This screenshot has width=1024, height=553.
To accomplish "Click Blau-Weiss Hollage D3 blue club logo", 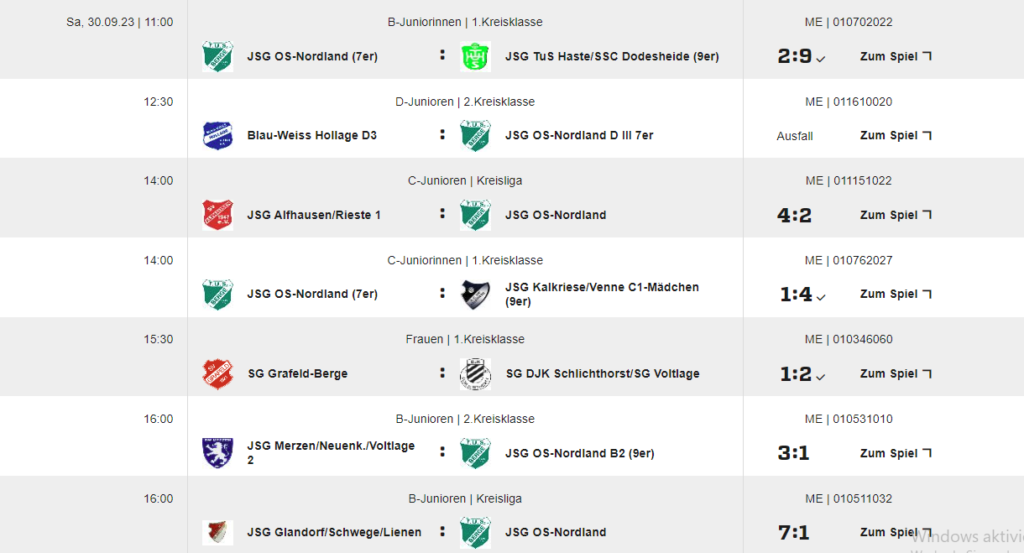I will [217, 135].
